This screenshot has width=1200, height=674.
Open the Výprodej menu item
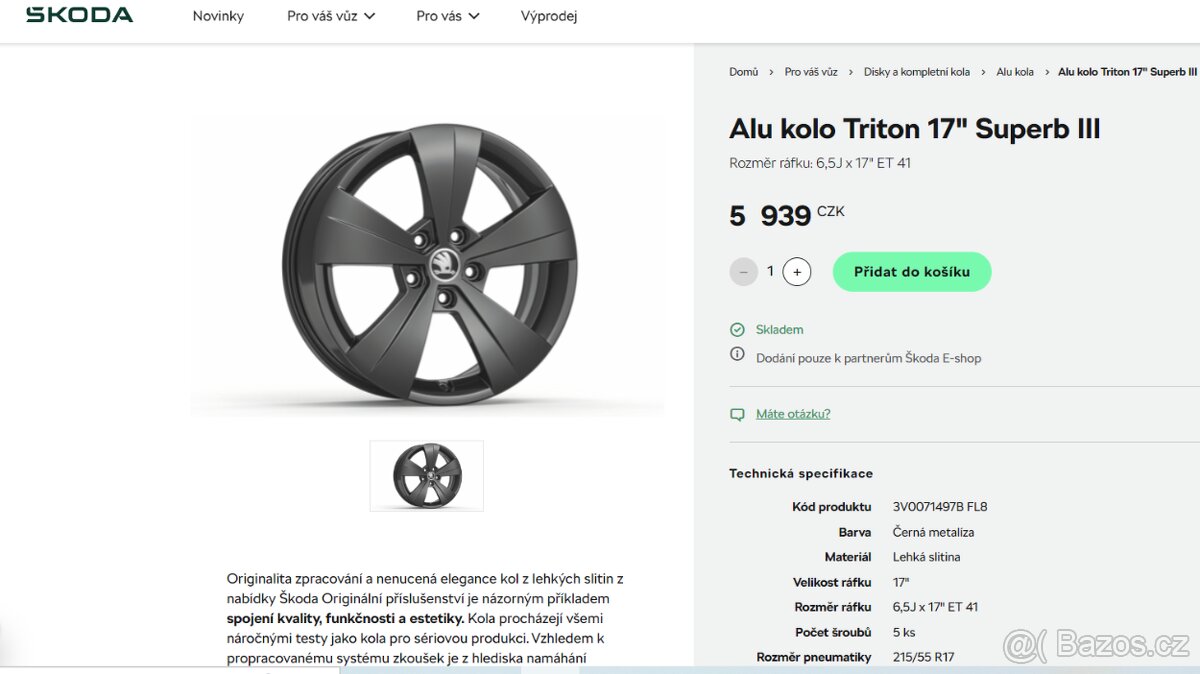548,15
